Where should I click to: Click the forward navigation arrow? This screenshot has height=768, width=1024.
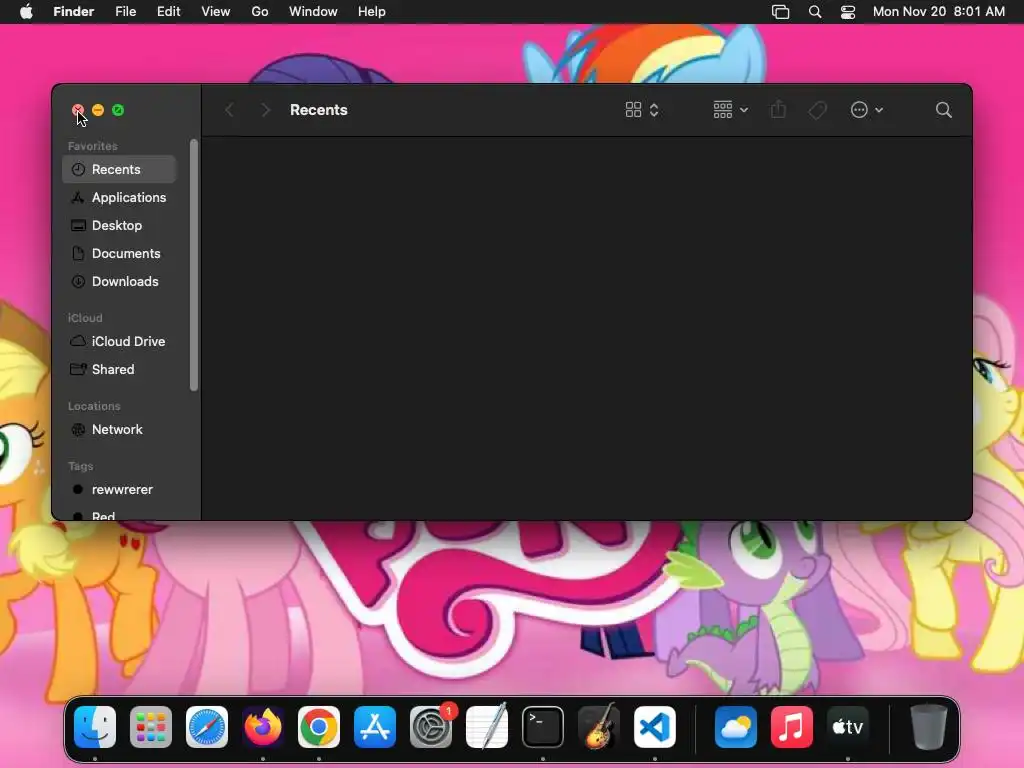265,110
